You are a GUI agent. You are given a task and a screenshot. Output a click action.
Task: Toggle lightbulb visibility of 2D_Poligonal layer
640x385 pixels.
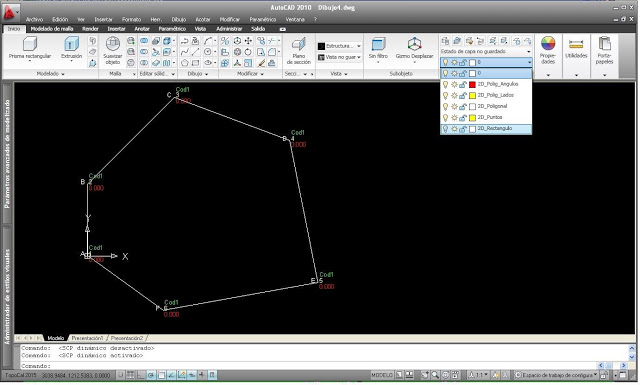[x=445, y=106]
